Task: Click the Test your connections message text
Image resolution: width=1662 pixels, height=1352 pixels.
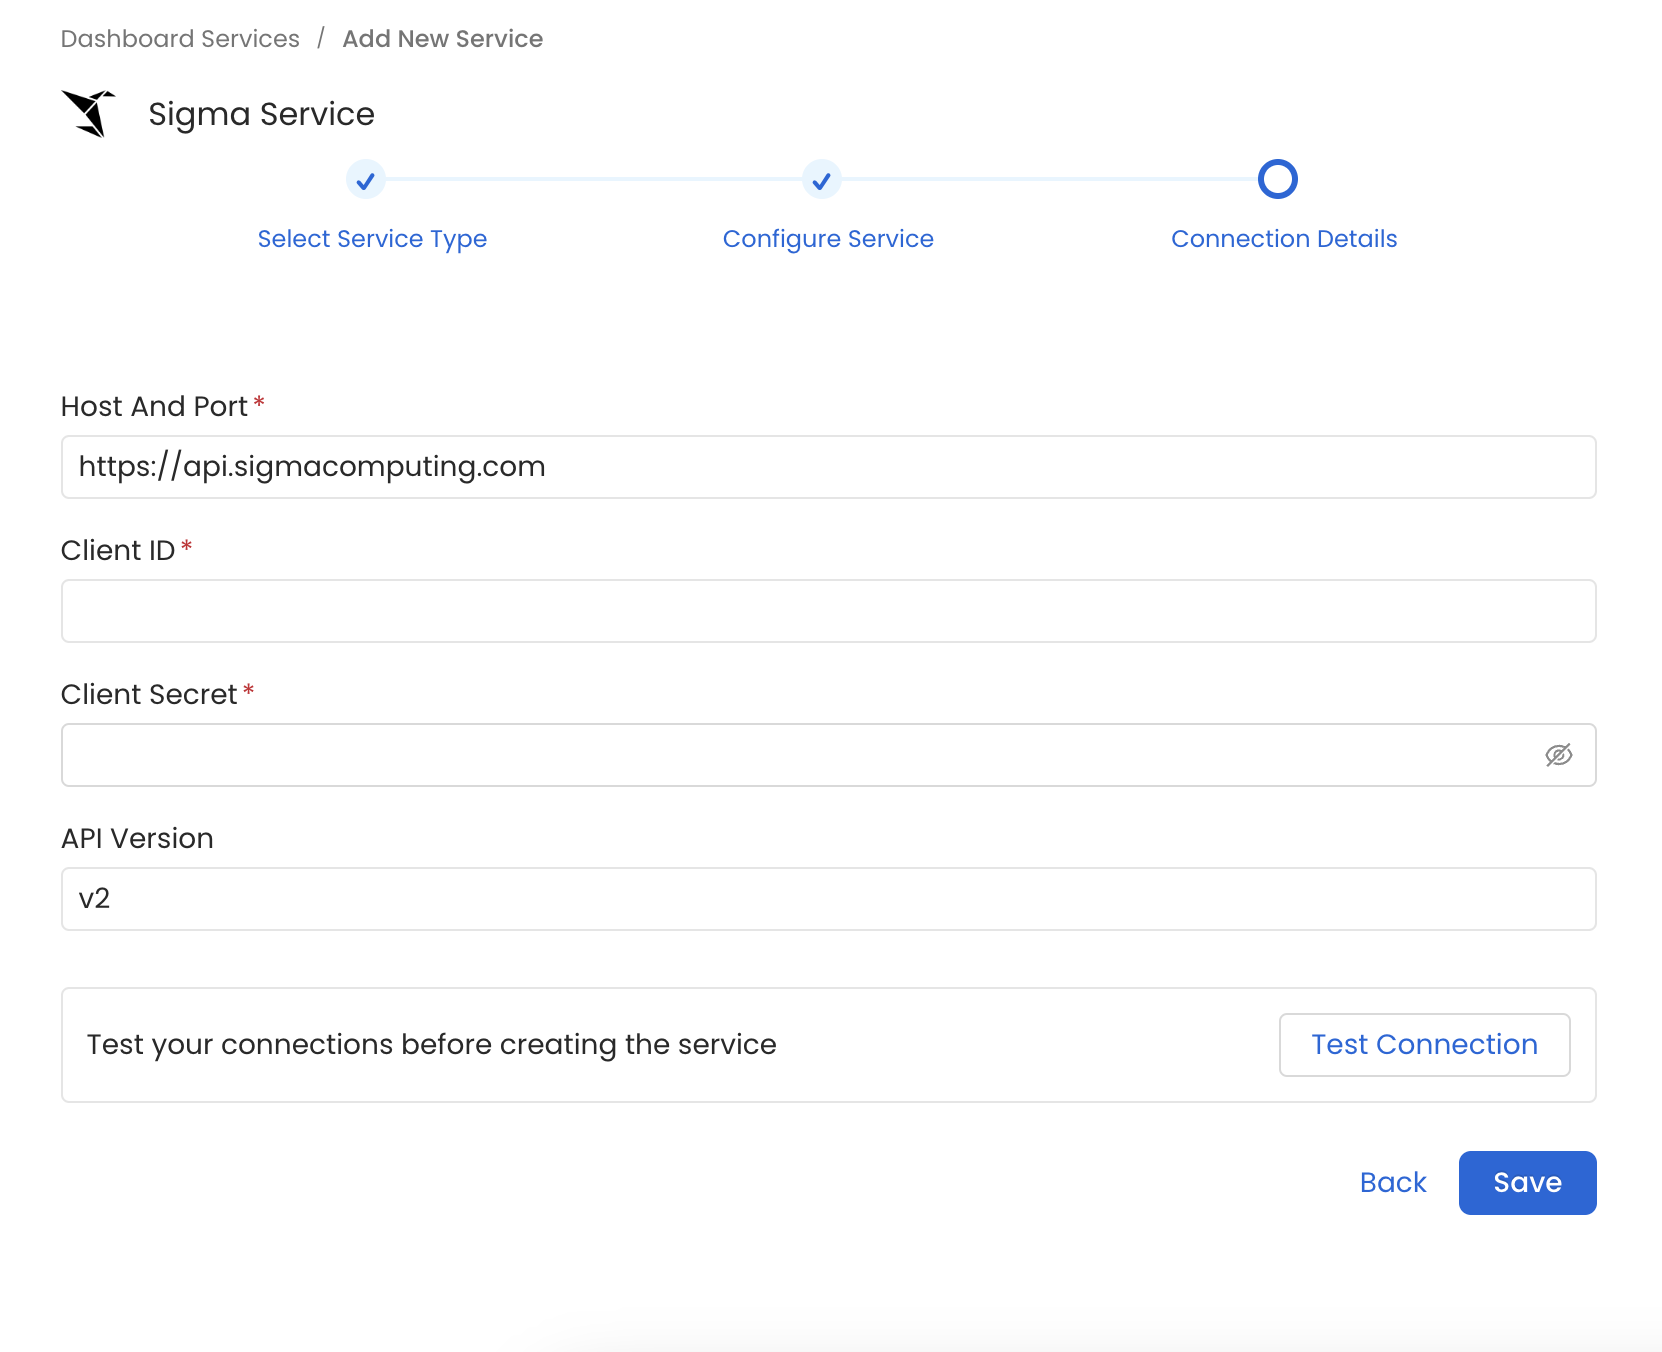Action: click(x=431, y=1044)
